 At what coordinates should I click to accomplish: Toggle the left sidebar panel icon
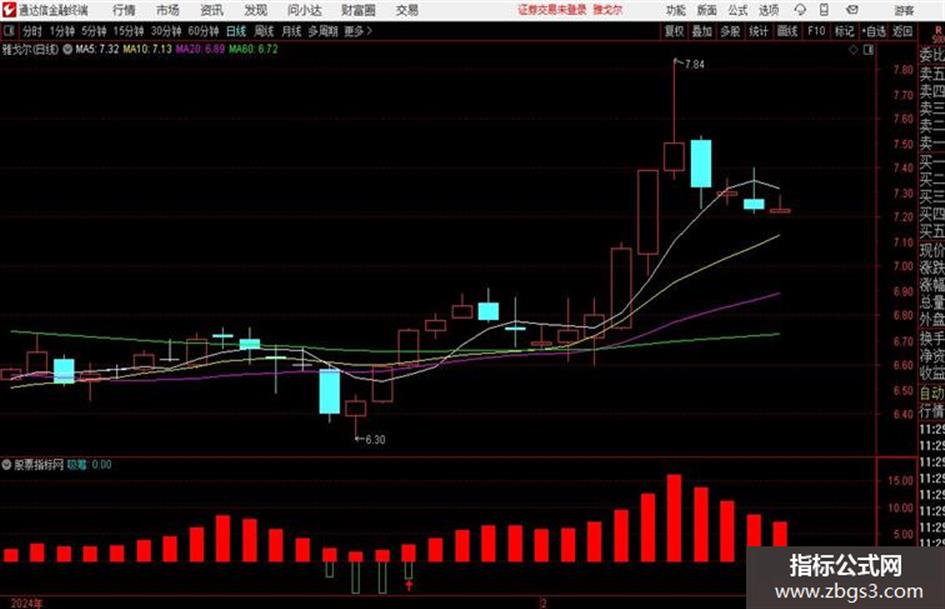coord(8,31)
